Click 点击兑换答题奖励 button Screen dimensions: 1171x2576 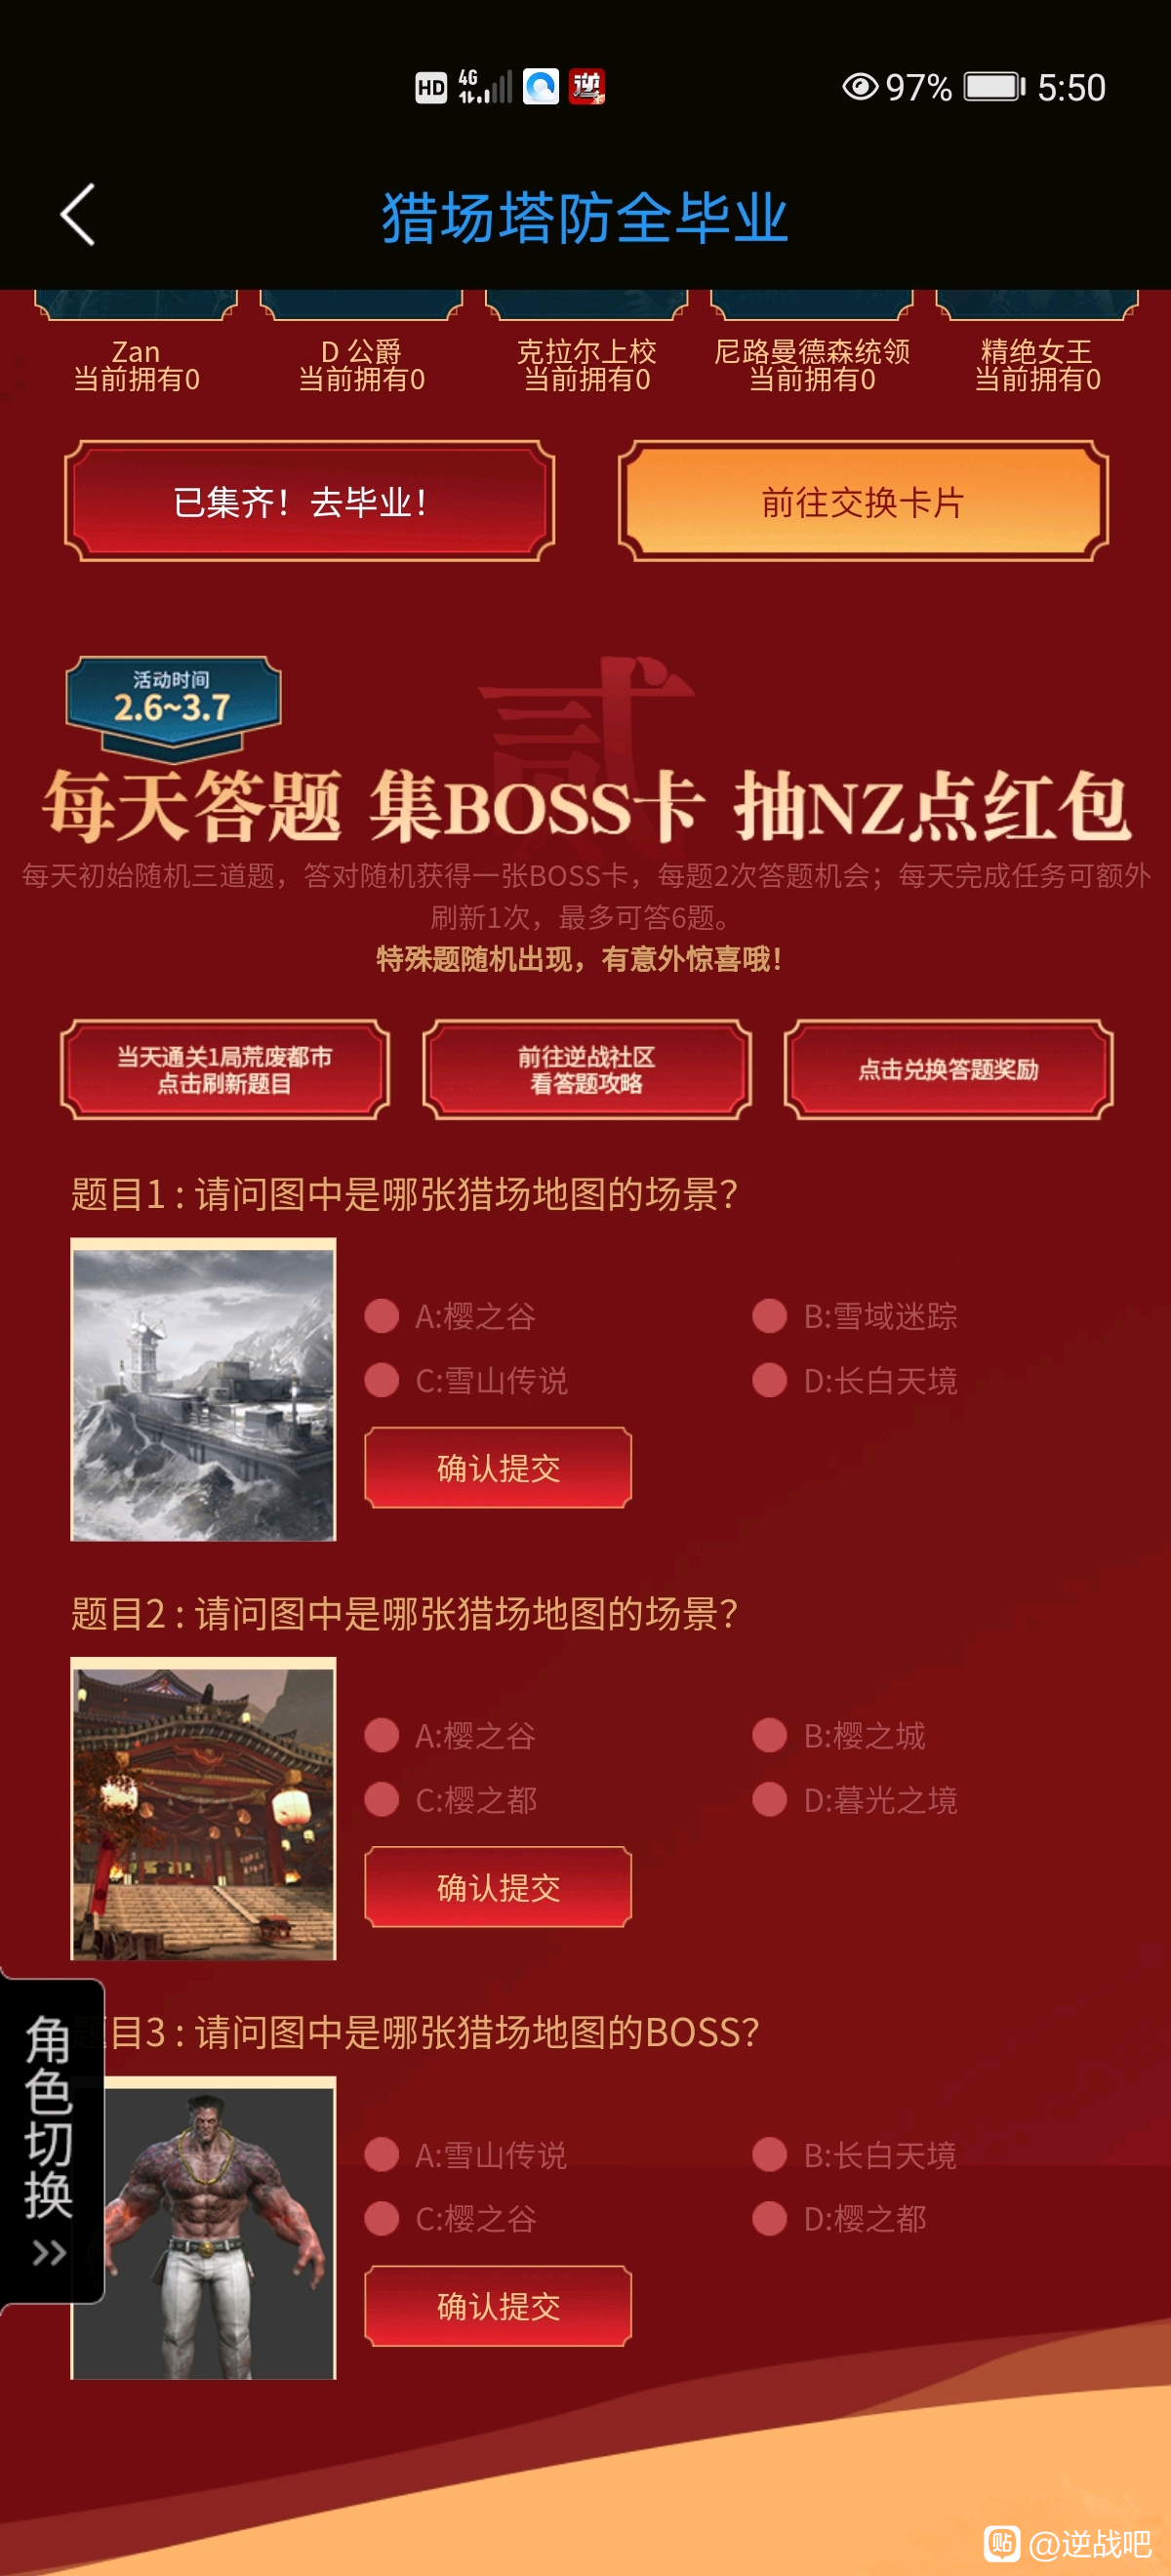pyautogui.click(x=949, y=1069)
